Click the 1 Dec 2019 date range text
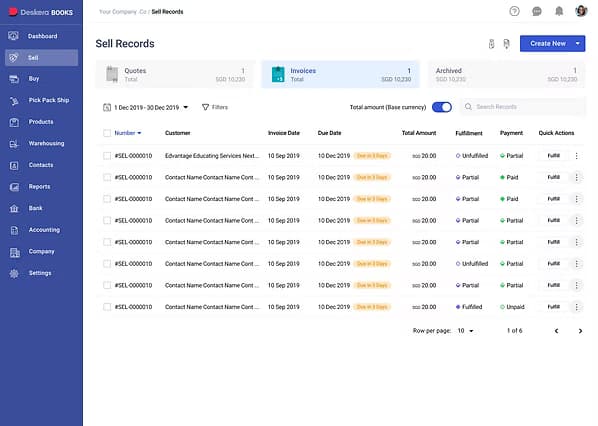The image size is (598, 426). click(146, 108)
